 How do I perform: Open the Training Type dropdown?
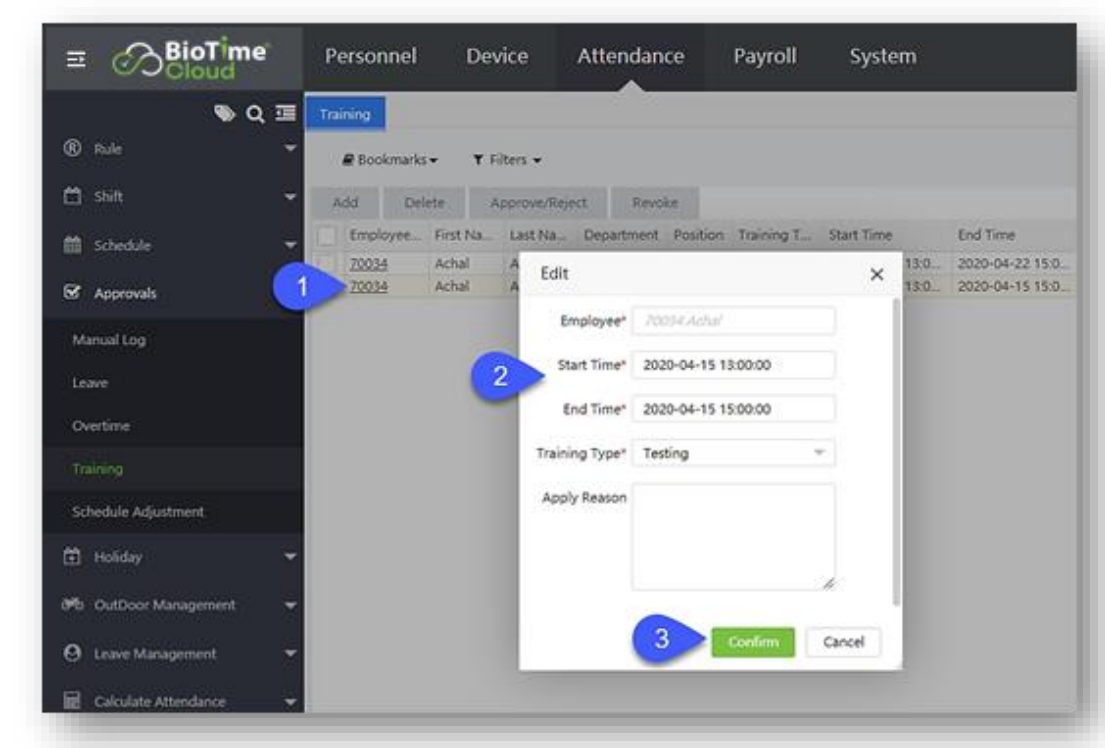(733, 453)
